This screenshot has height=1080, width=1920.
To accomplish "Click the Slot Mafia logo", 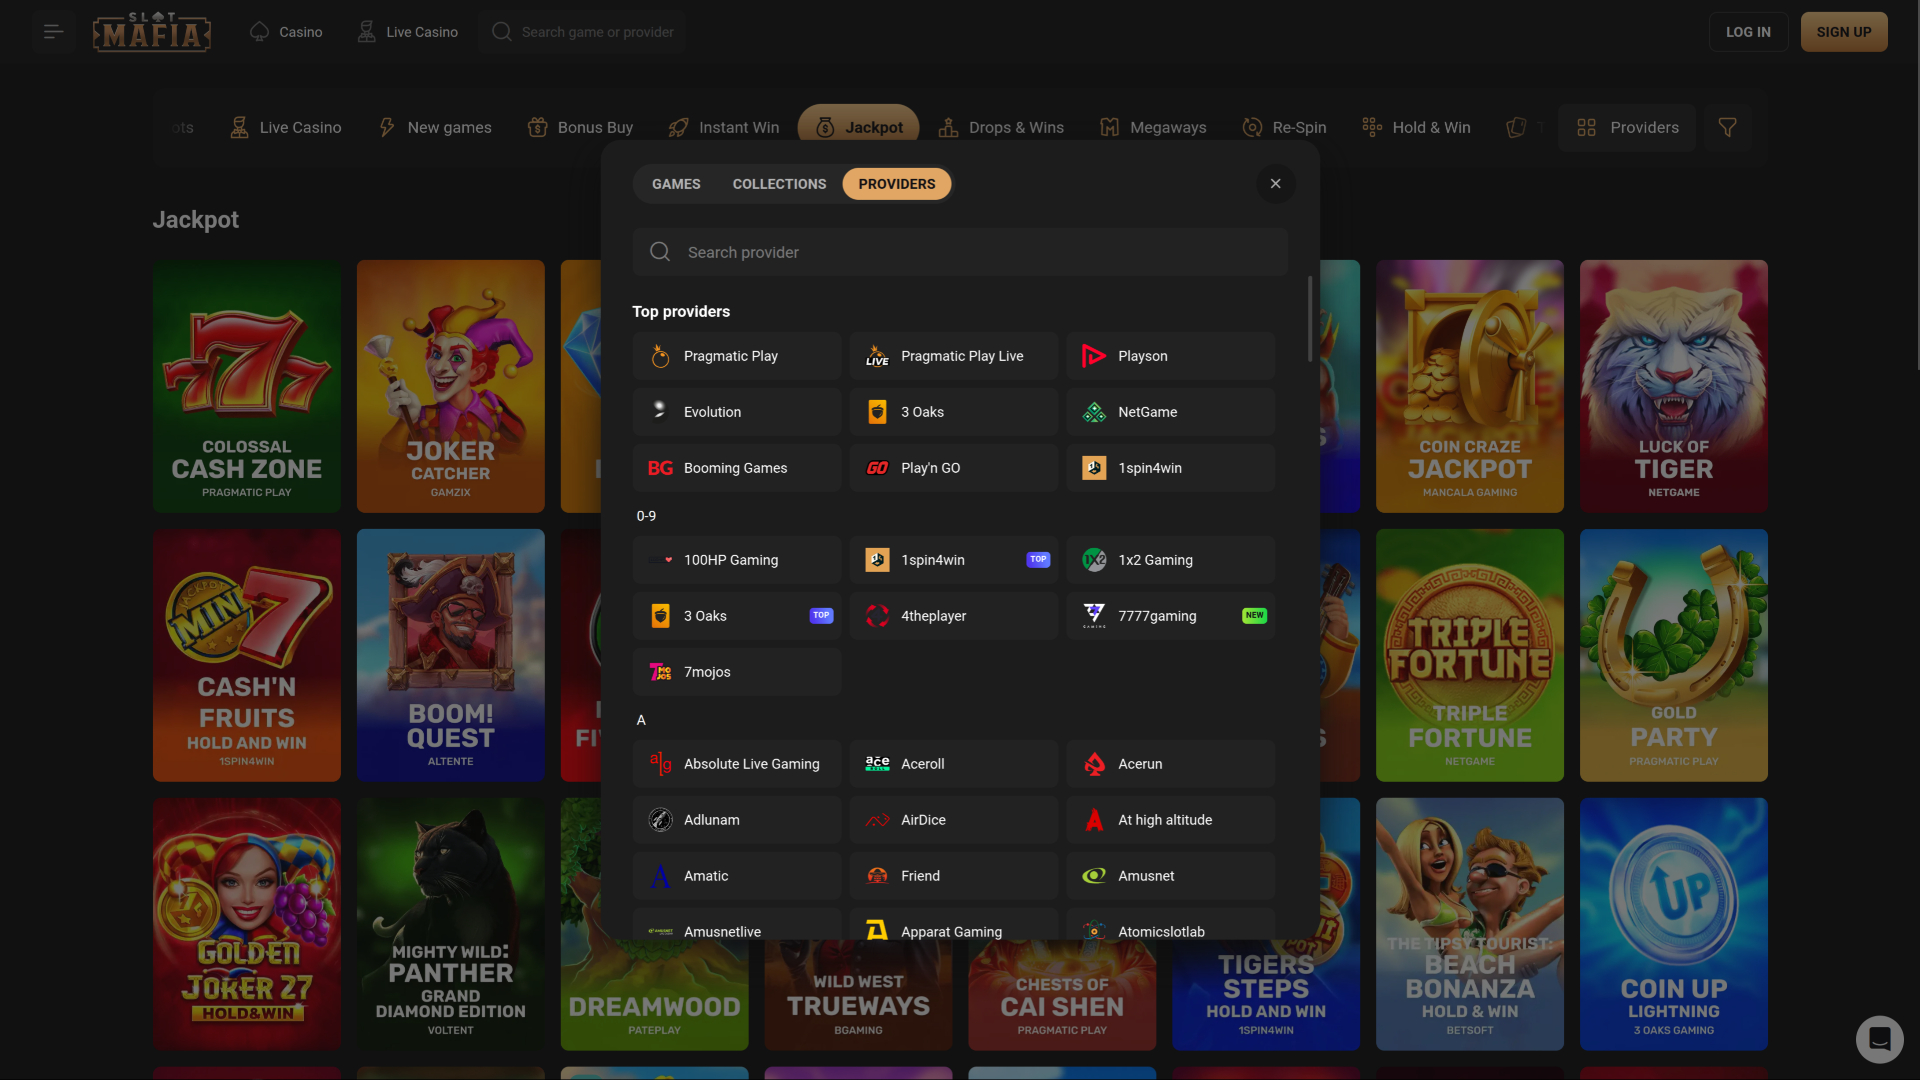I will pos(151,31).
